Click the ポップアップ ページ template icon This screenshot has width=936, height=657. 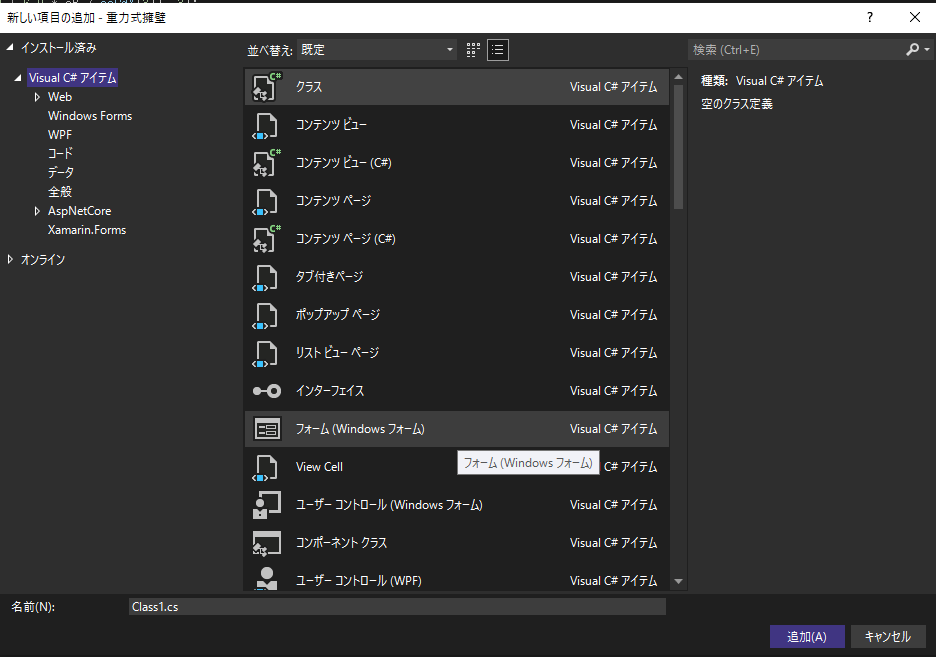point(266,315)
